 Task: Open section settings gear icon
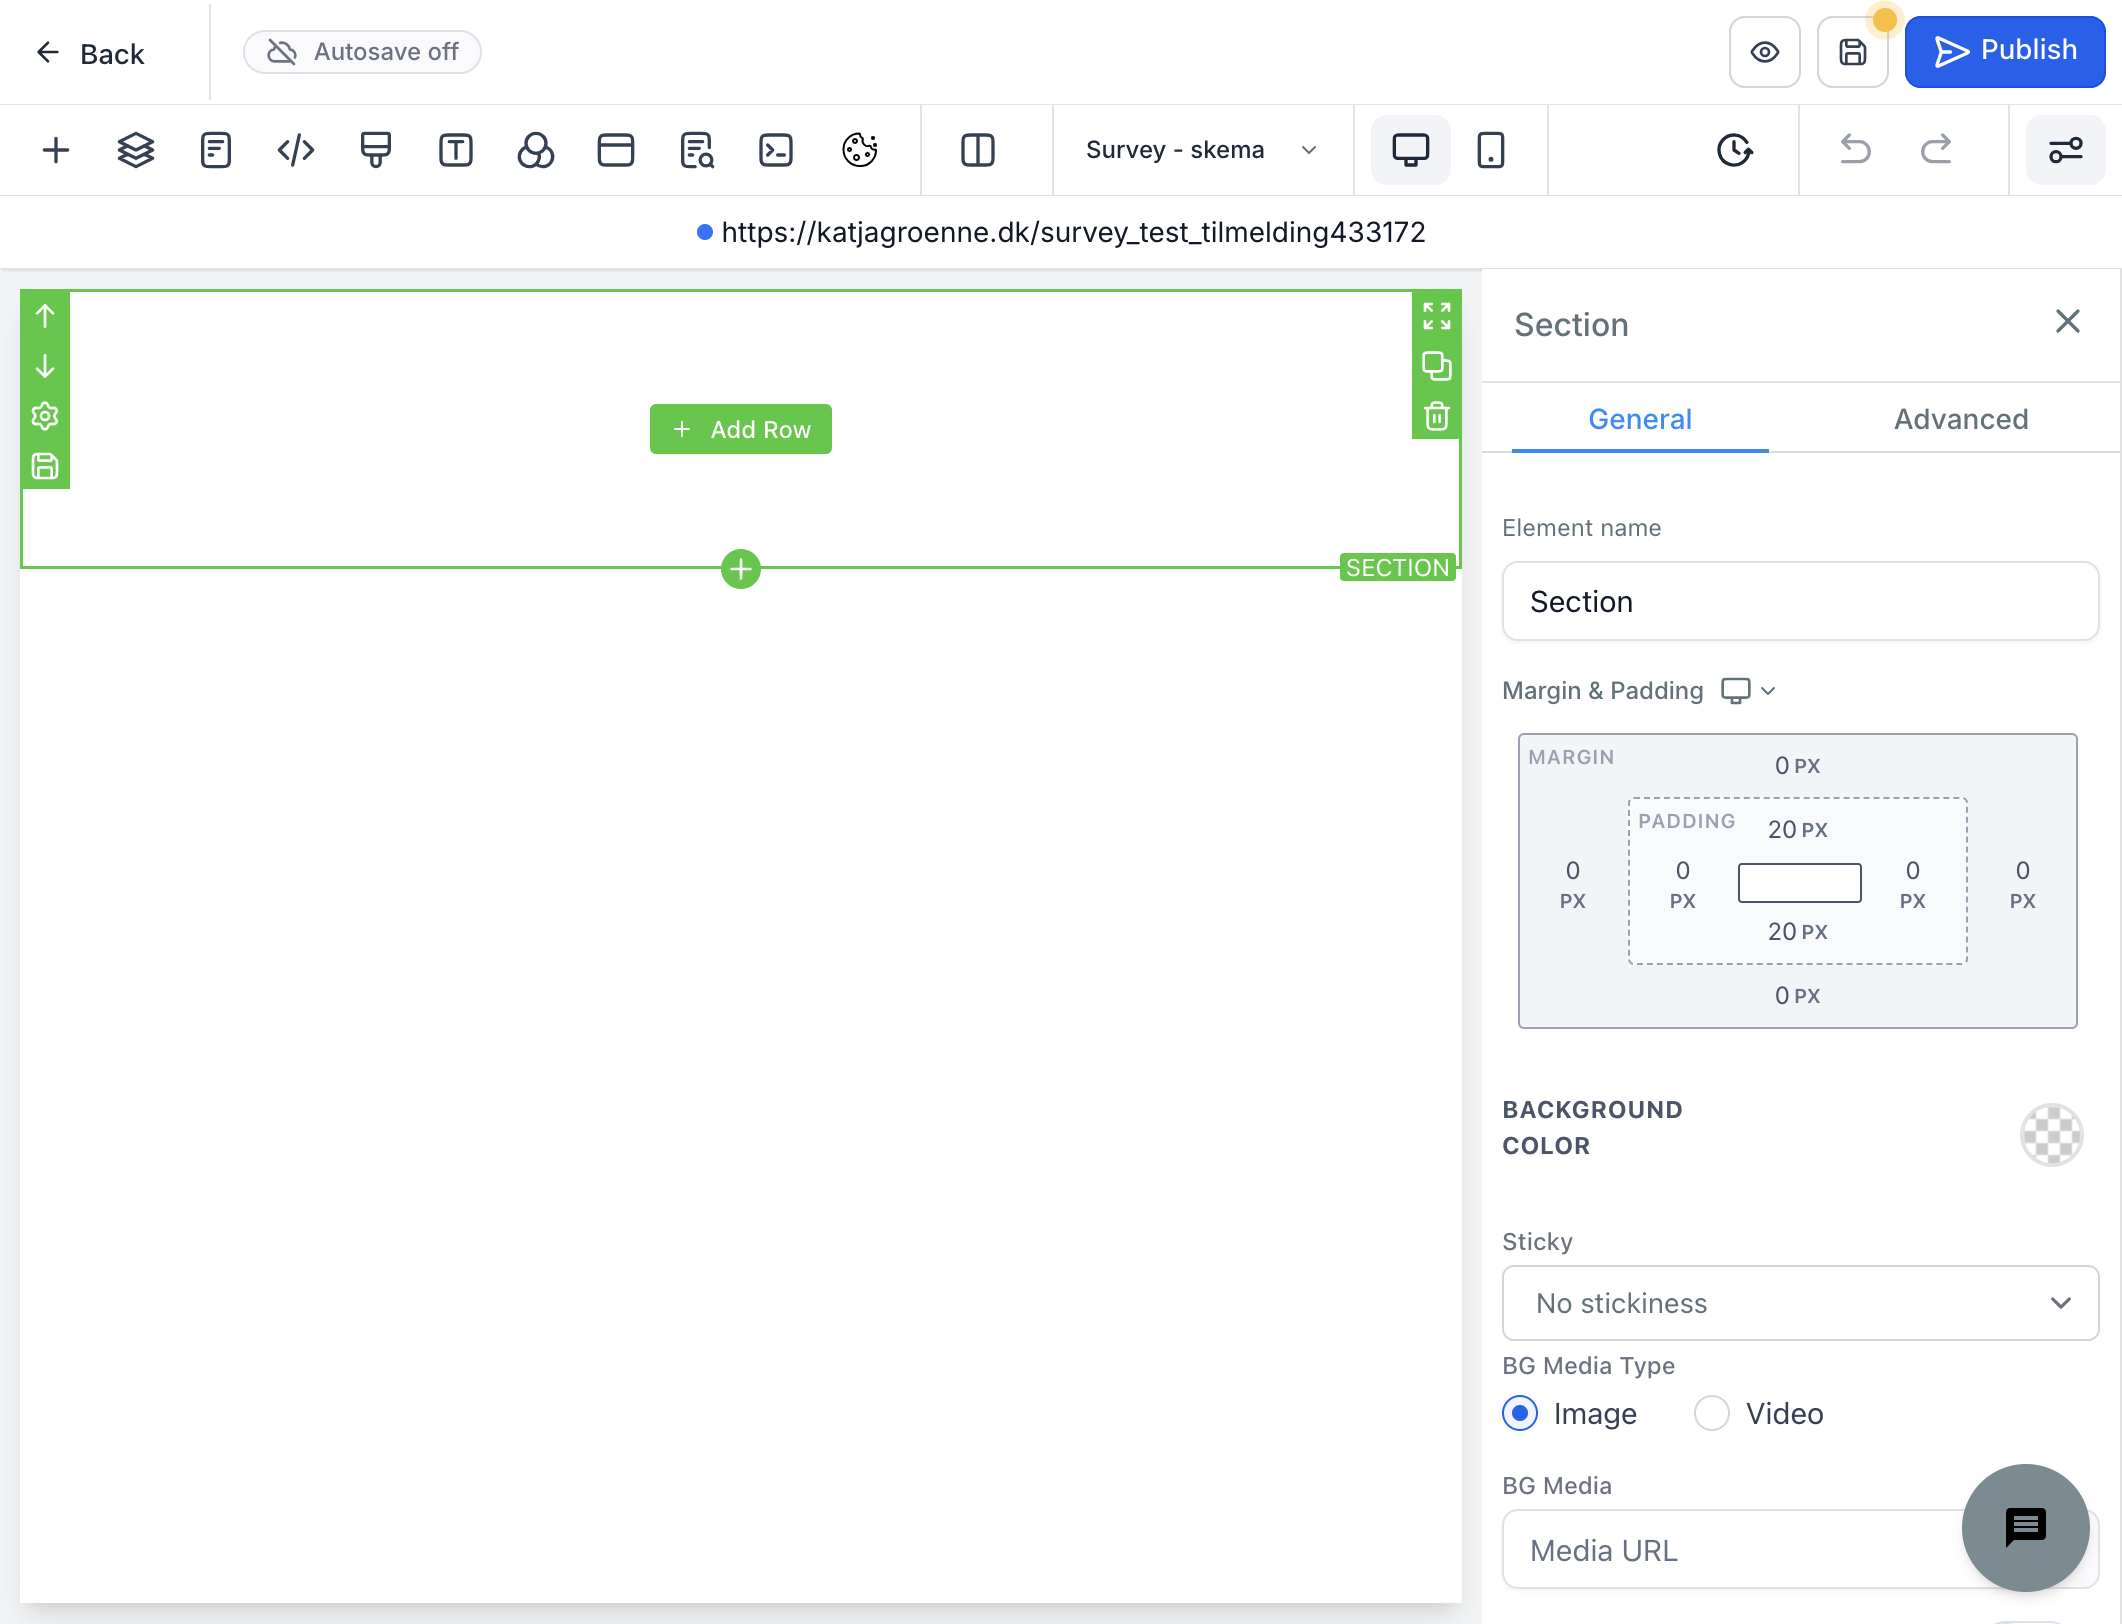coord(45,416)
